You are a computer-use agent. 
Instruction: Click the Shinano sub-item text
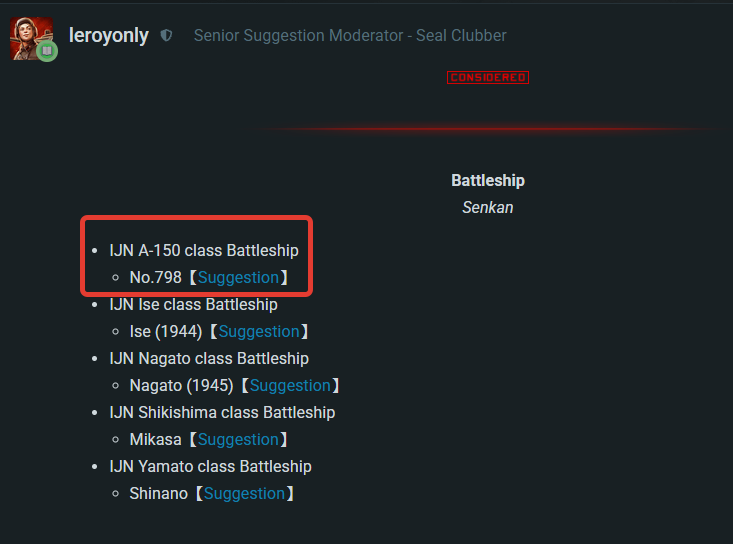tap(158, 494)
